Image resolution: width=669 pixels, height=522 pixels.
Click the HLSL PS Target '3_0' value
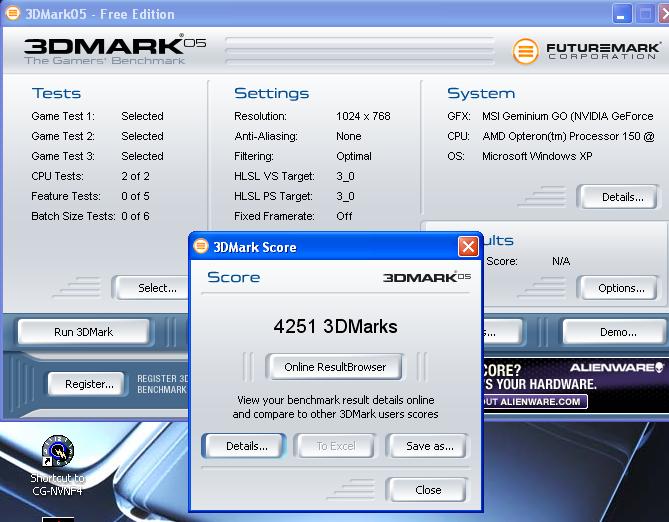point(345,196)
